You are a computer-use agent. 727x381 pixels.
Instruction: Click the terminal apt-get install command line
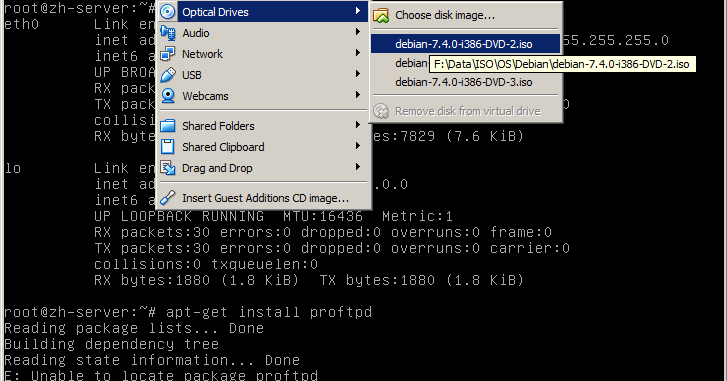click(188, 312)
